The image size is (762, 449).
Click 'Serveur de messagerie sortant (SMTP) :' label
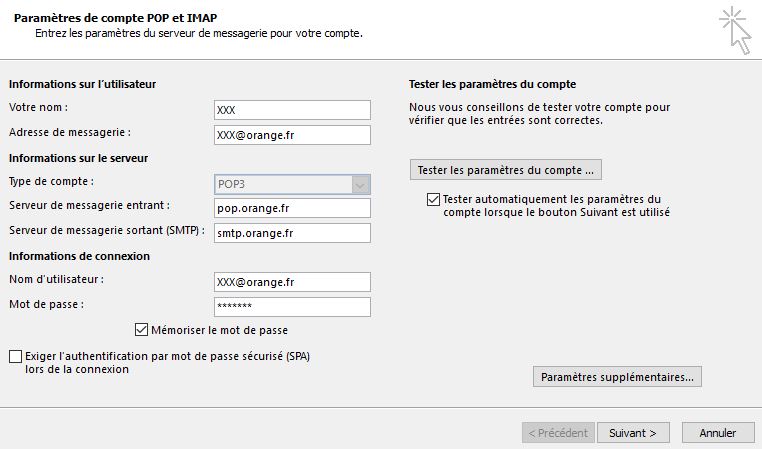(107, 230)
